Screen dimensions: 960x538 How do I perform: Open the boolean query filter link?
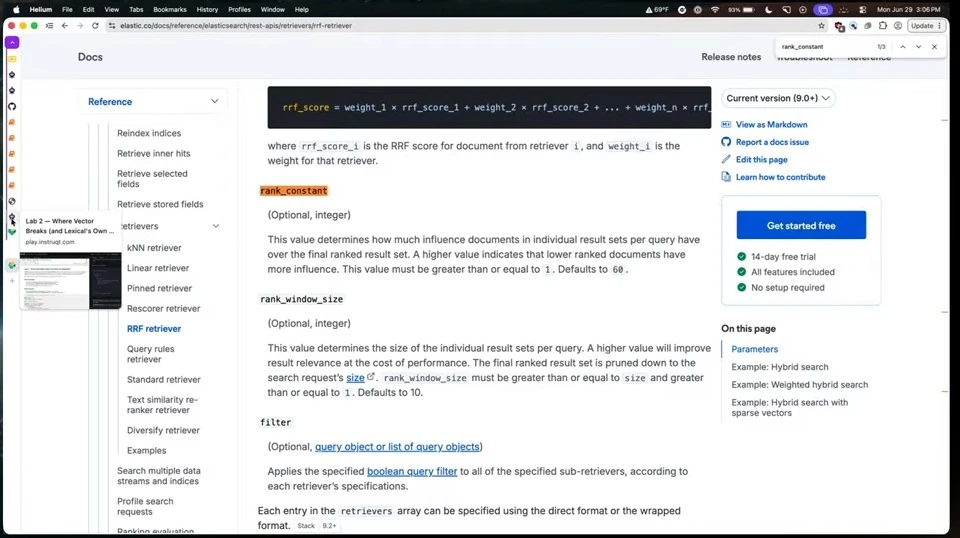(x=412, y=471)
